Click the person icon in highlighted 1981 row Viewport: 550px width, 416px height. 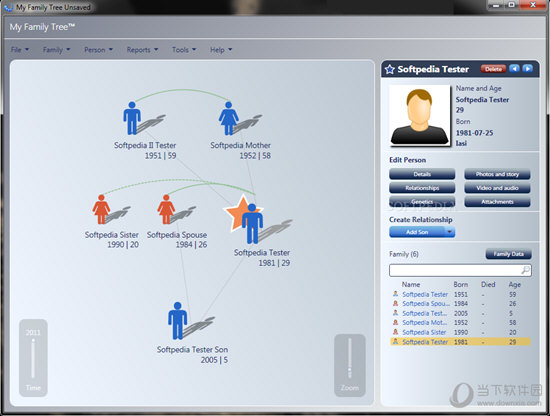[x=395, y=341]
